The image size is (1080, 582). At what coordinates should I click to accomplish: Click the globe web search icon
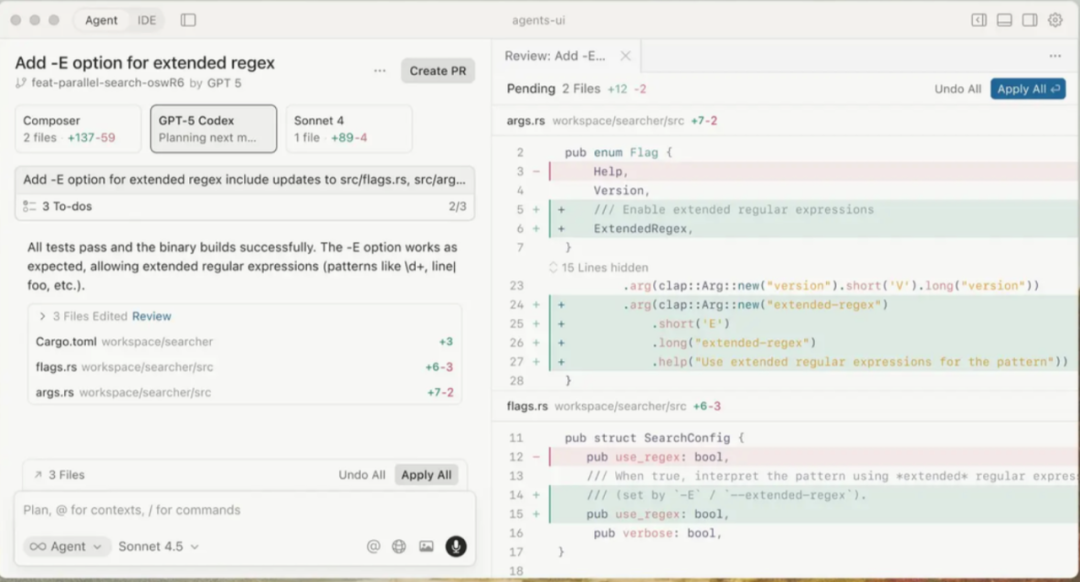(x=399, y=546)
